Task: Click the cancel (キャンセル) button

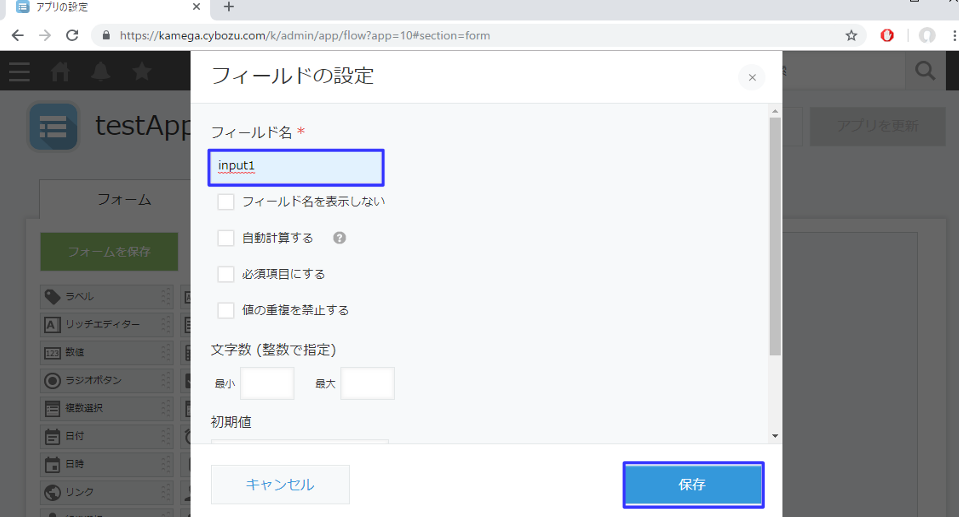Action: 280,485
